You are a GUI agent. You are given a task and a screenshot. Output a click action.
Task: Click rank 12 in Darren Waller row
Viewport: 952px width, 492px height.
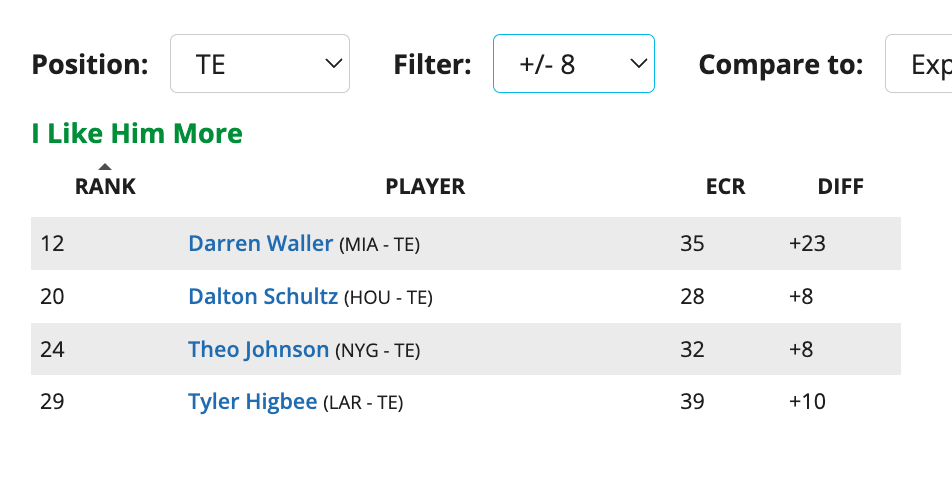52,243
